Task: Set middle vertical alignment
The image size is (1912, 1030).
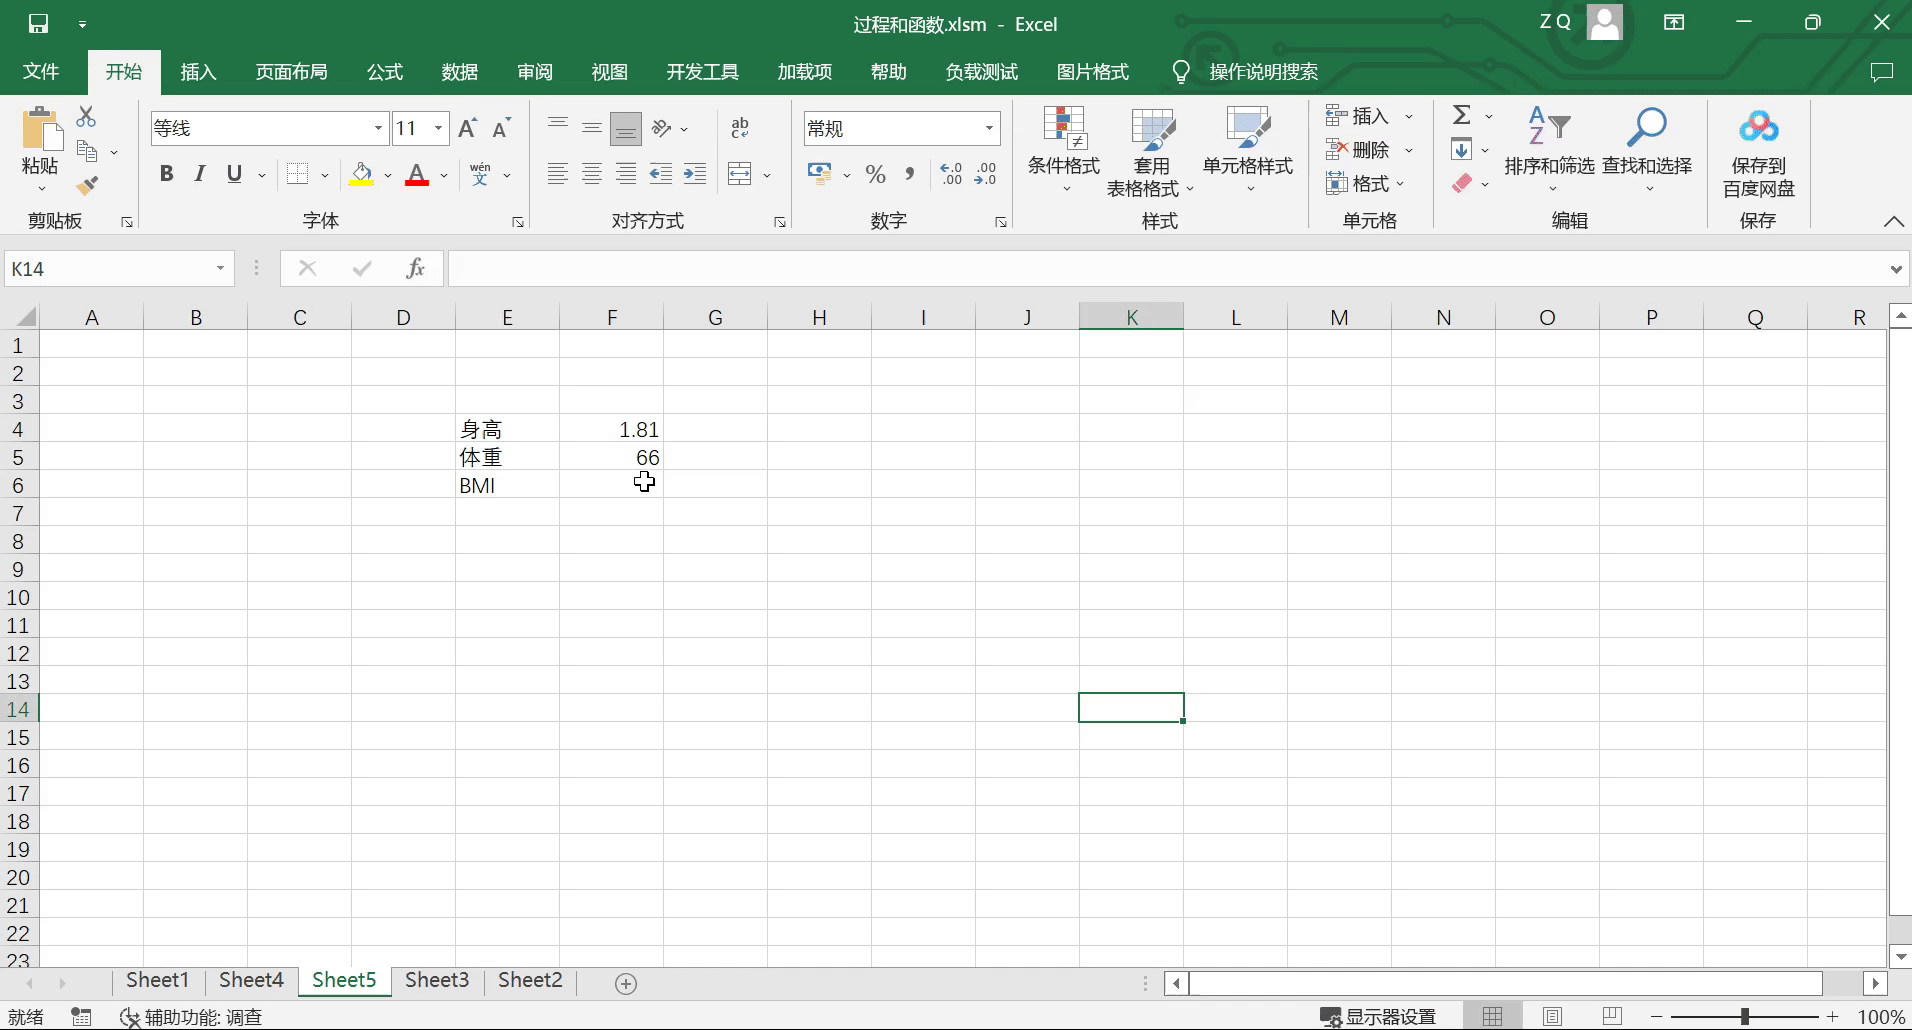Action: coord(592,127)
